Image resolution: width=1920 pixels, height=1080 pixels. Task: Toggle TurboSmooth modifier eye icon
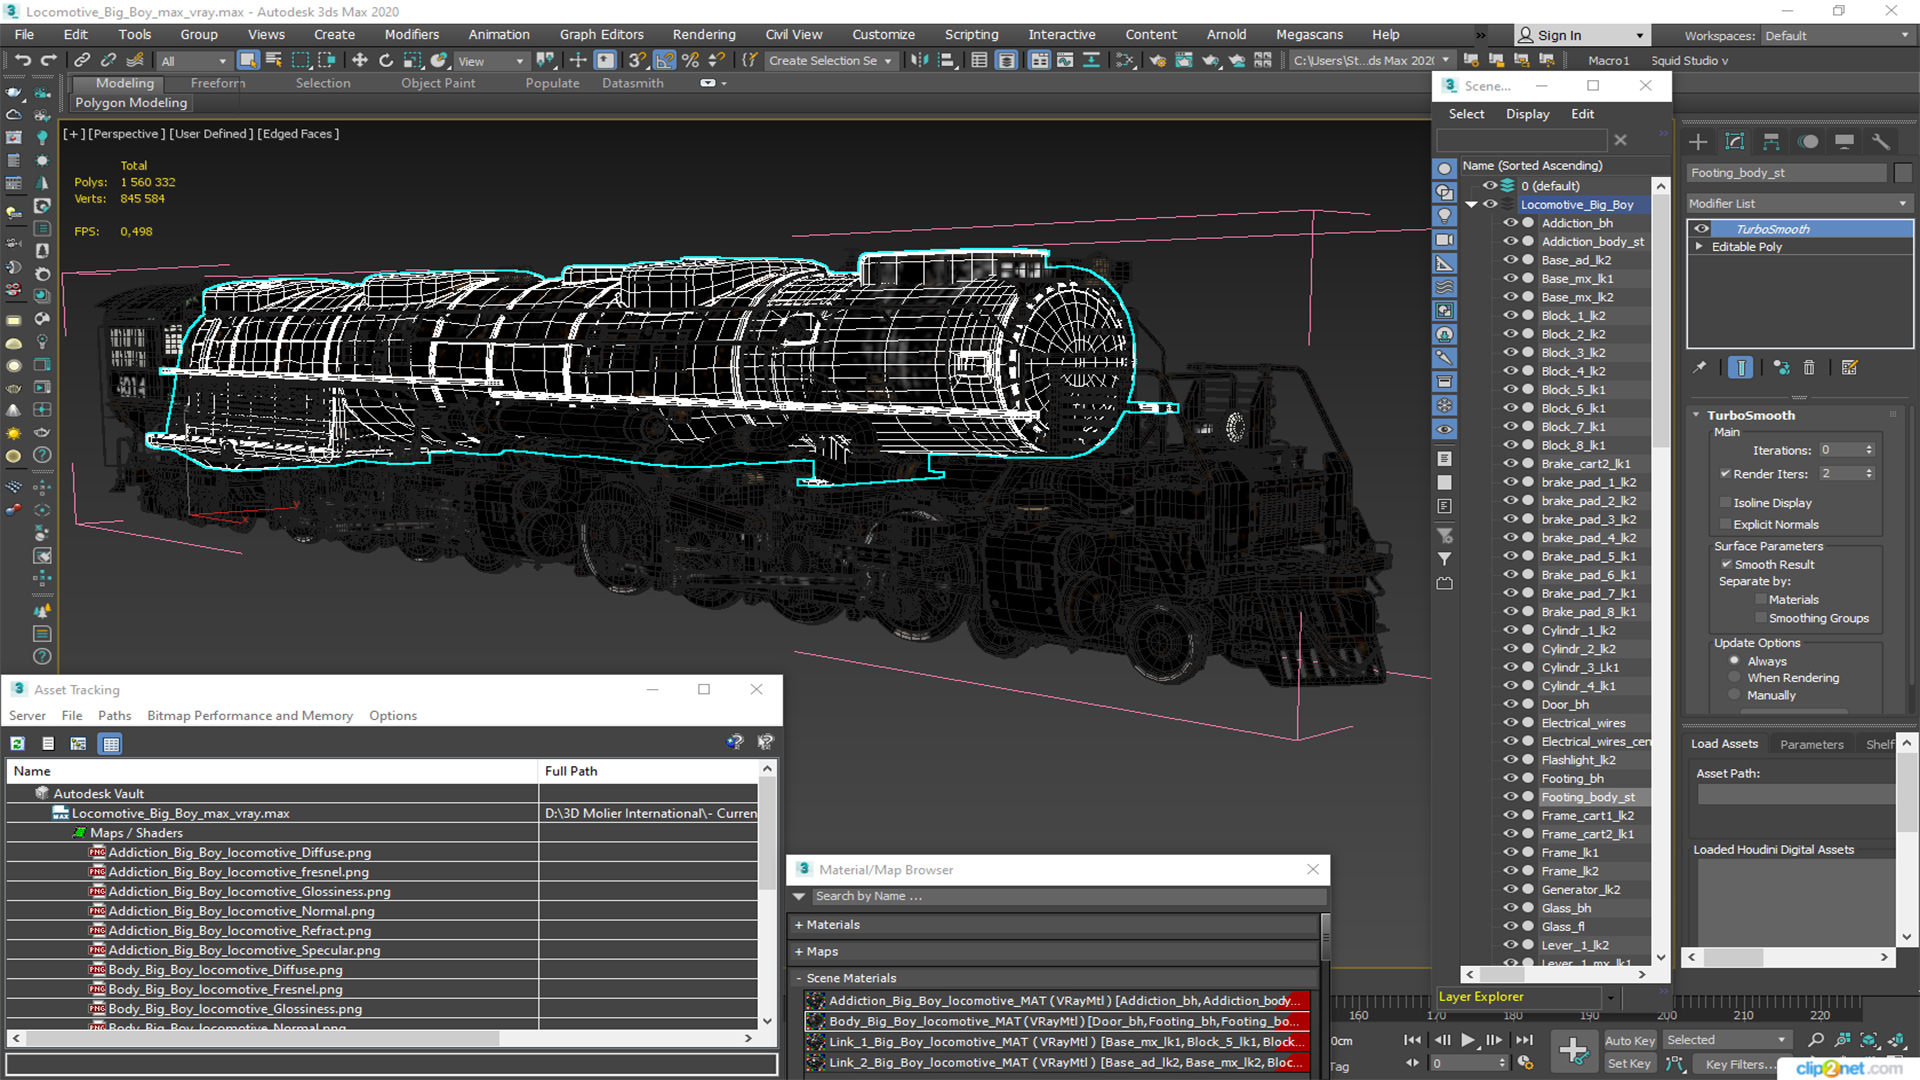(x=1701, y=229)
